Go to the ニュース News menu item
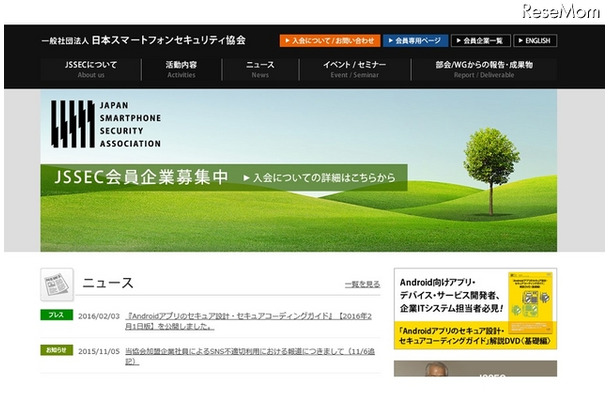The image size is (610, 400). (260, 69)
